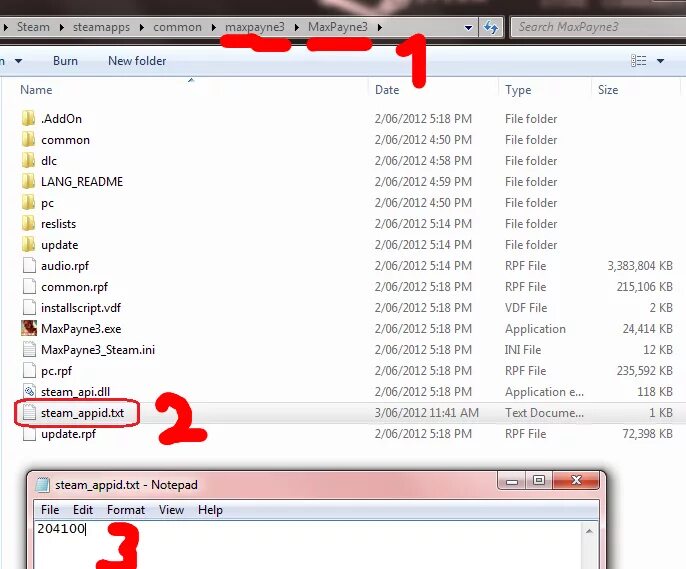Viewport: 686px width, 569px height.
Task: Select the file name steam_appid.txt
Action: tap(82, 413)
